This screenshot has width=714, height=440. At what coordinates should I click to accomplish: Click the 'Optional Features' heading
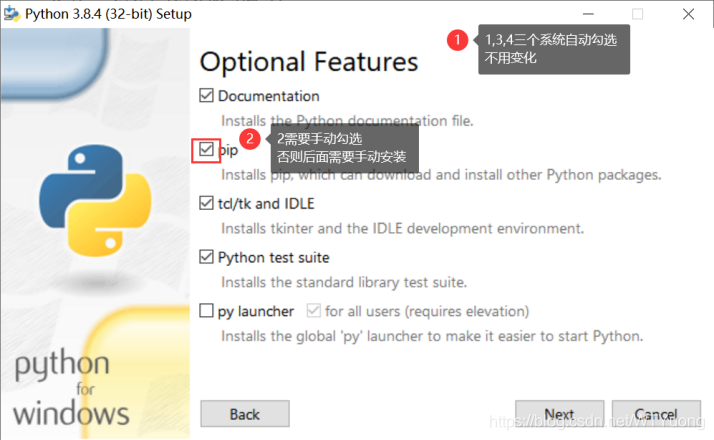point(309,62)
